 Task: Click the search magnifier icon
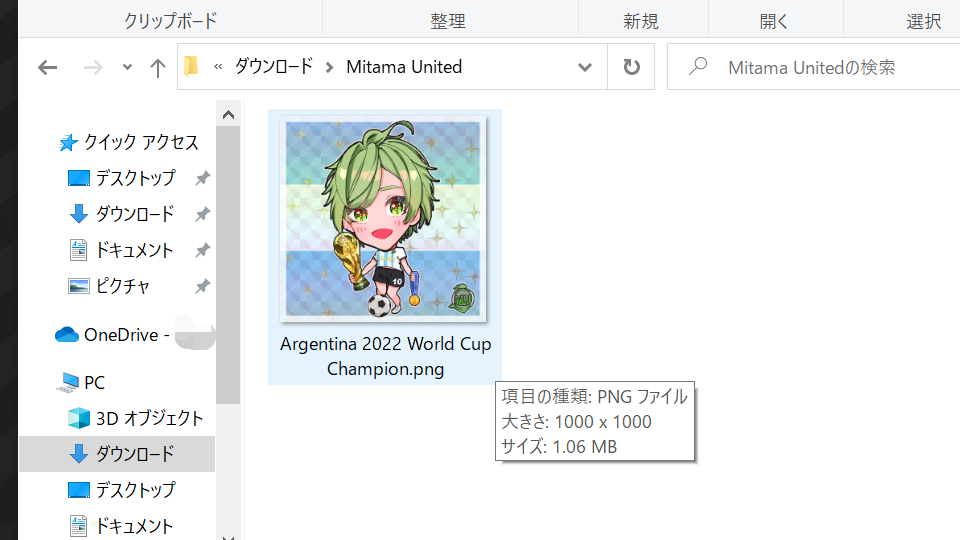(x=698, y=66)
